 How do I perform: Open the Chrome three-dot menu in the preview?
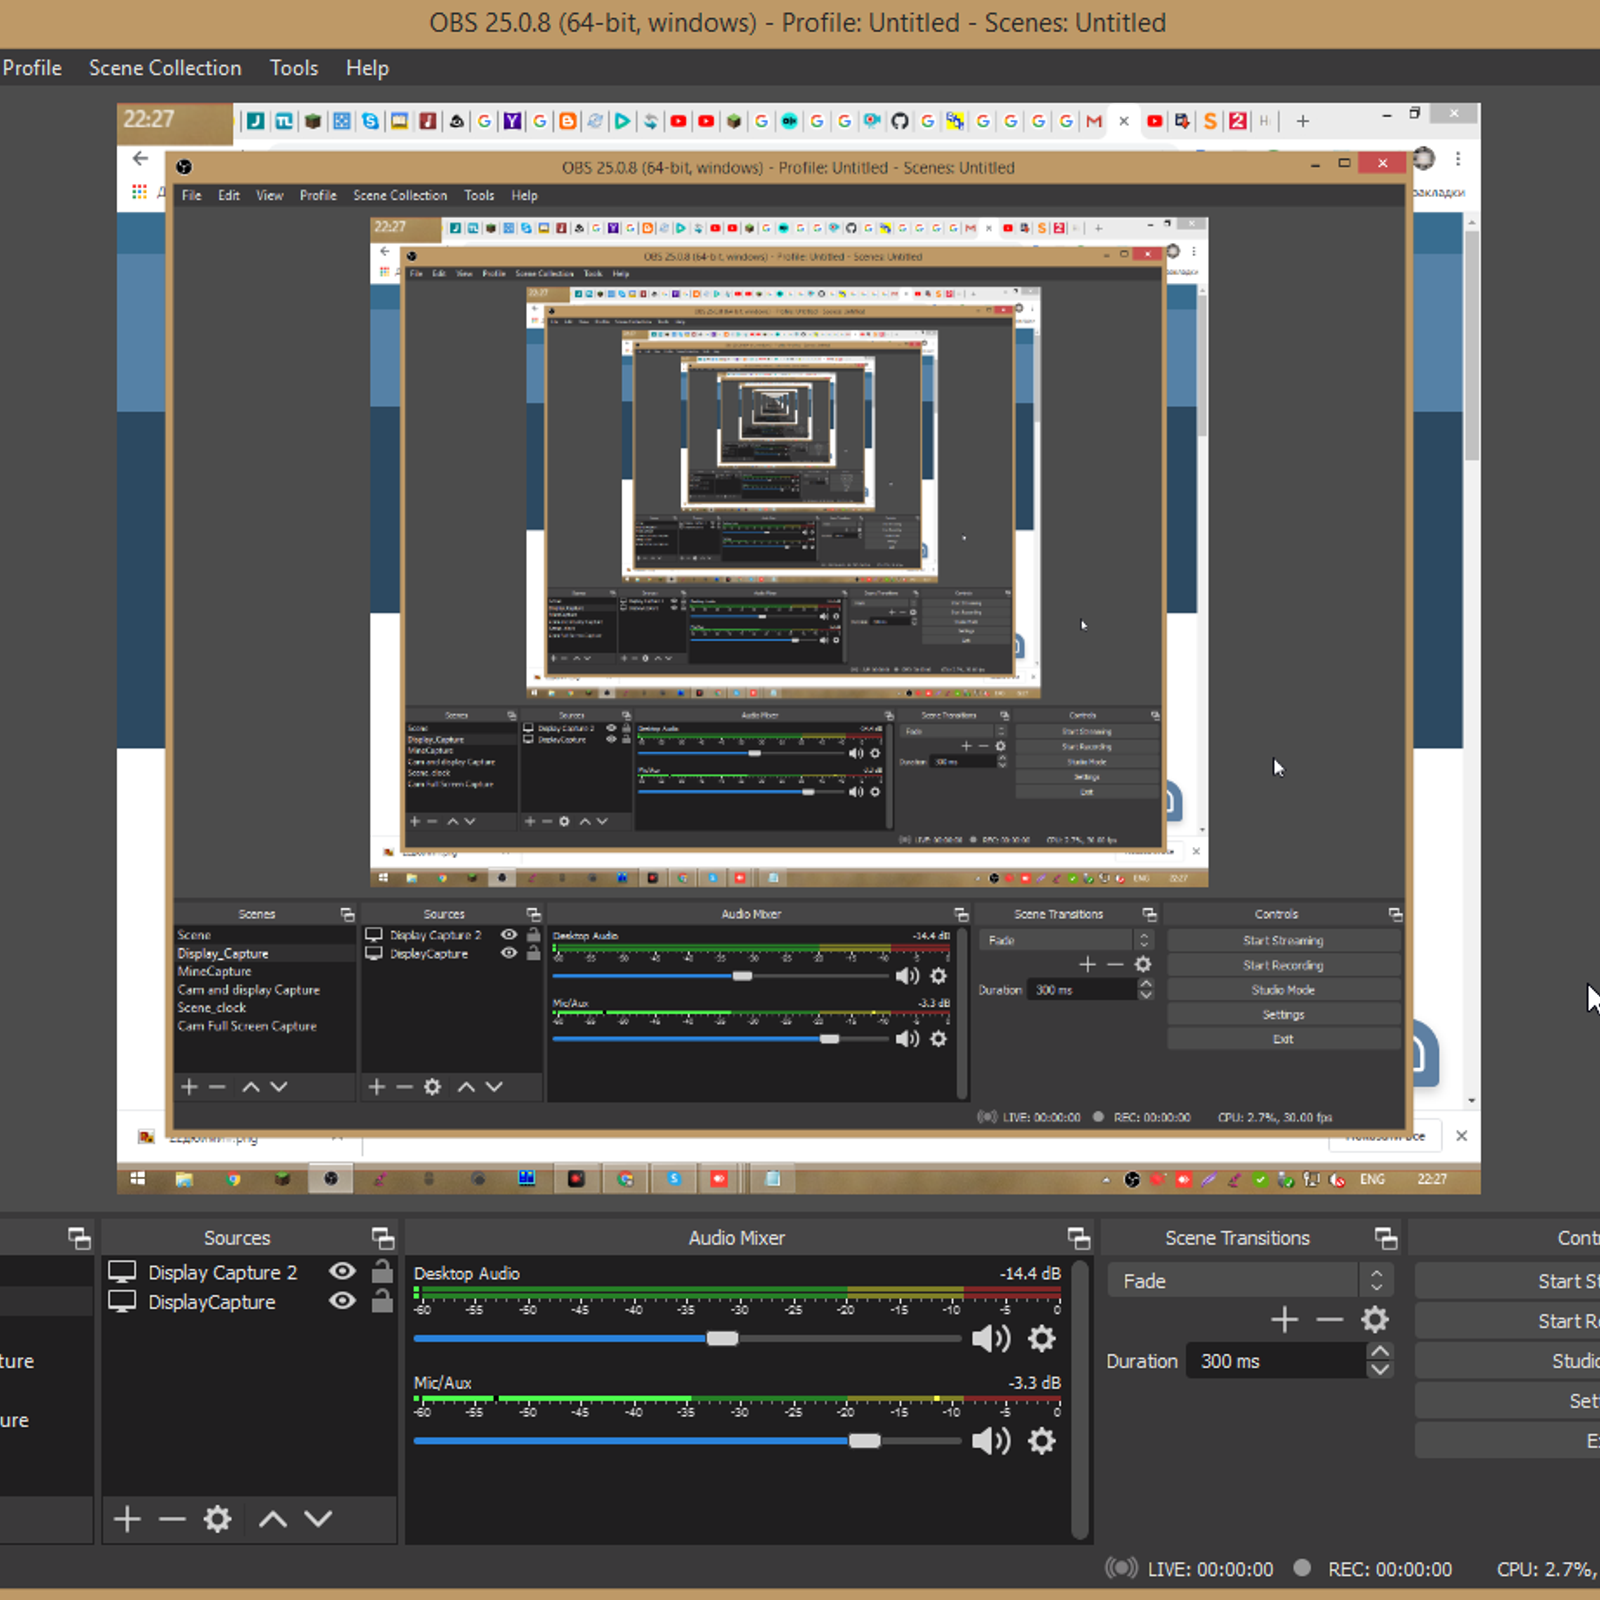pos(1458,159)
